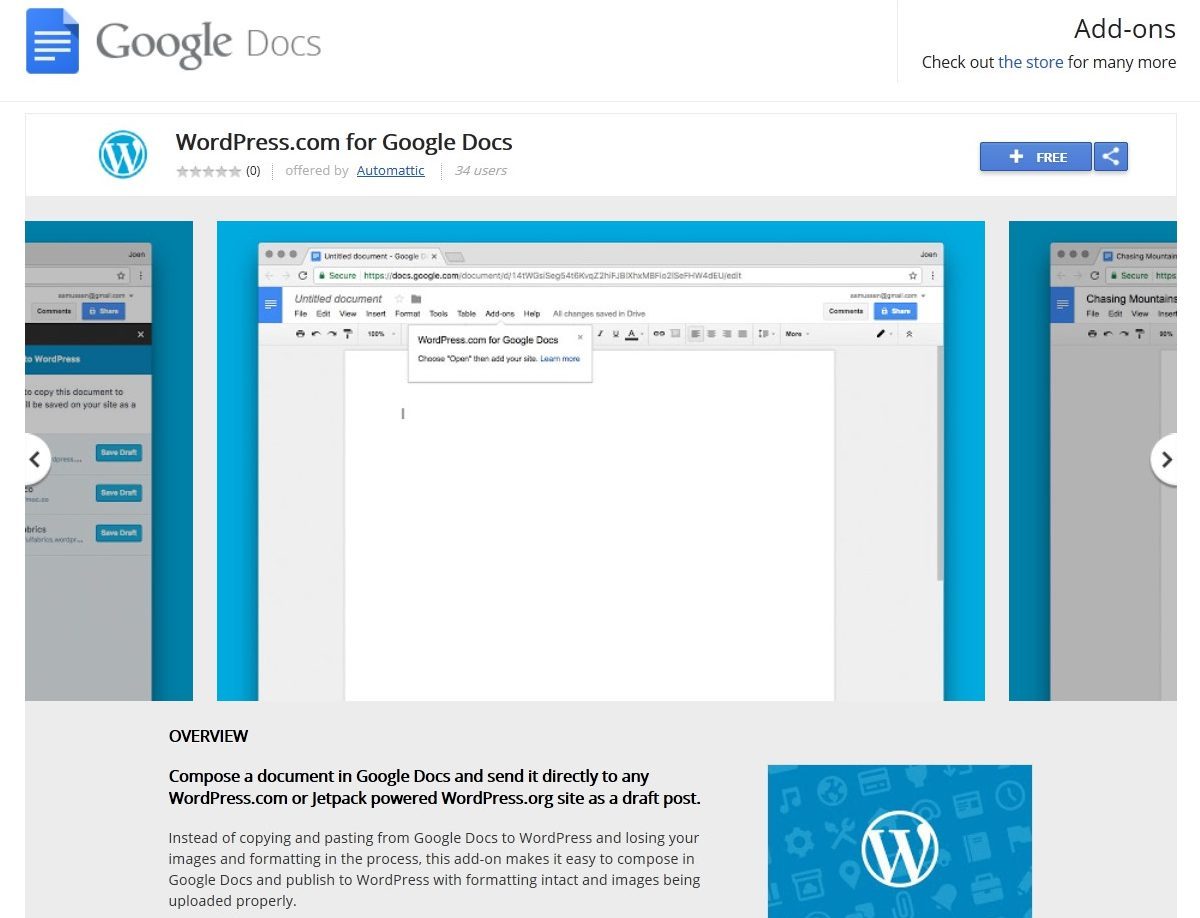The height and width of the screenshot is (918, 1200).
Task: Click the Insert link icon
Action: 658,333
